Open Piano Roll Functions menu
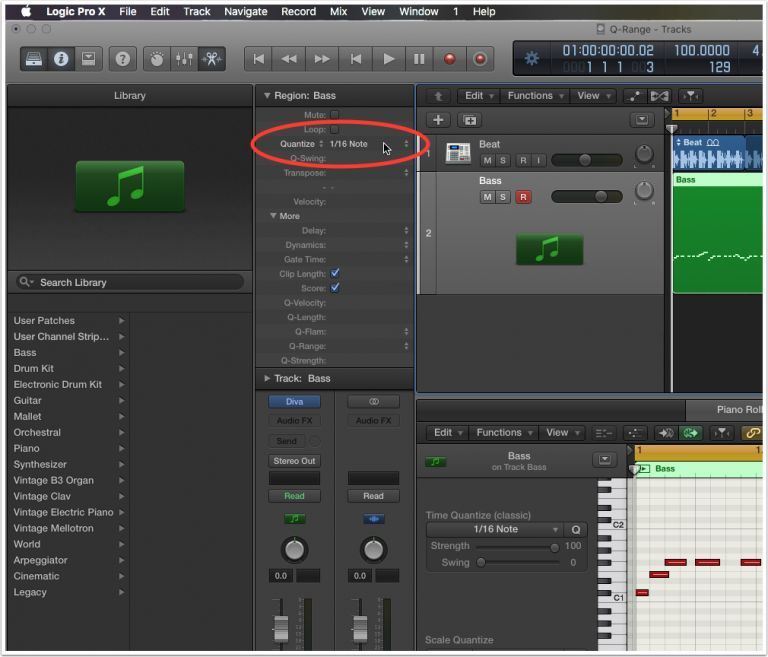Viewport: 768px width, 657px height. tap(504, 433)
